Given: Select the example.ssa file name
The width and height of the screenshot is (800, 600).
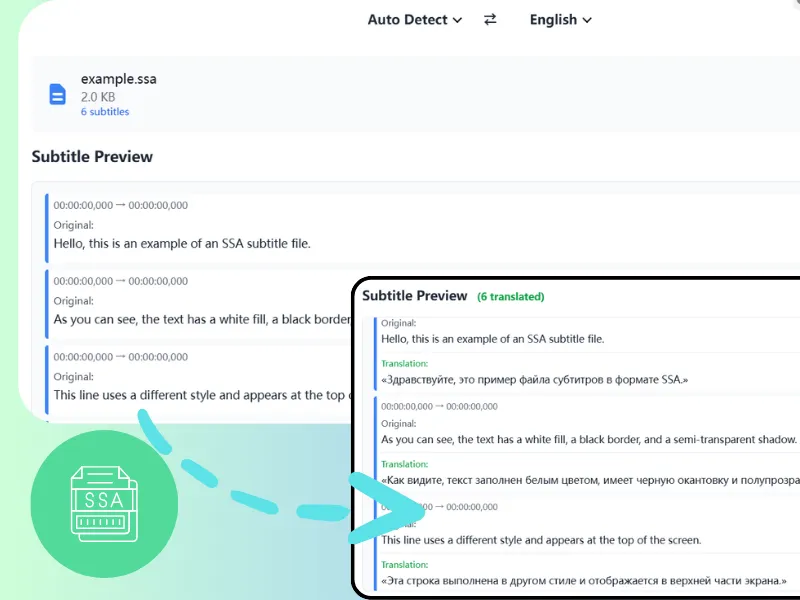Looking at the screenshot, I should pos(118,79).
